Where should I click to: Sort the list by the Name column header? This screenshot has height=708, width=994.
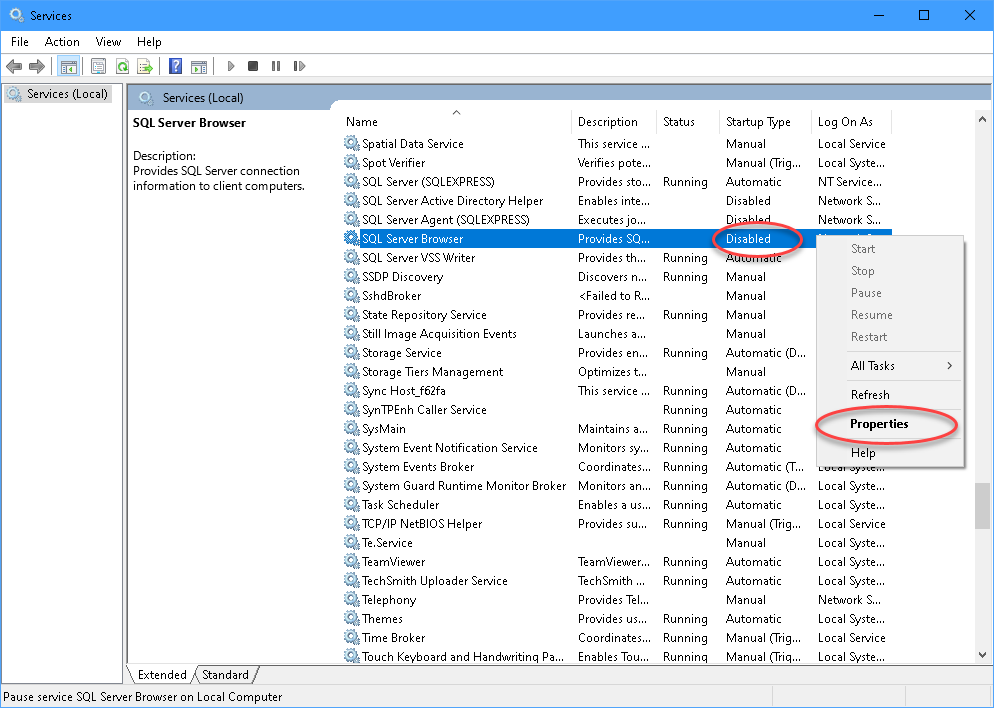tap(362, 122)
